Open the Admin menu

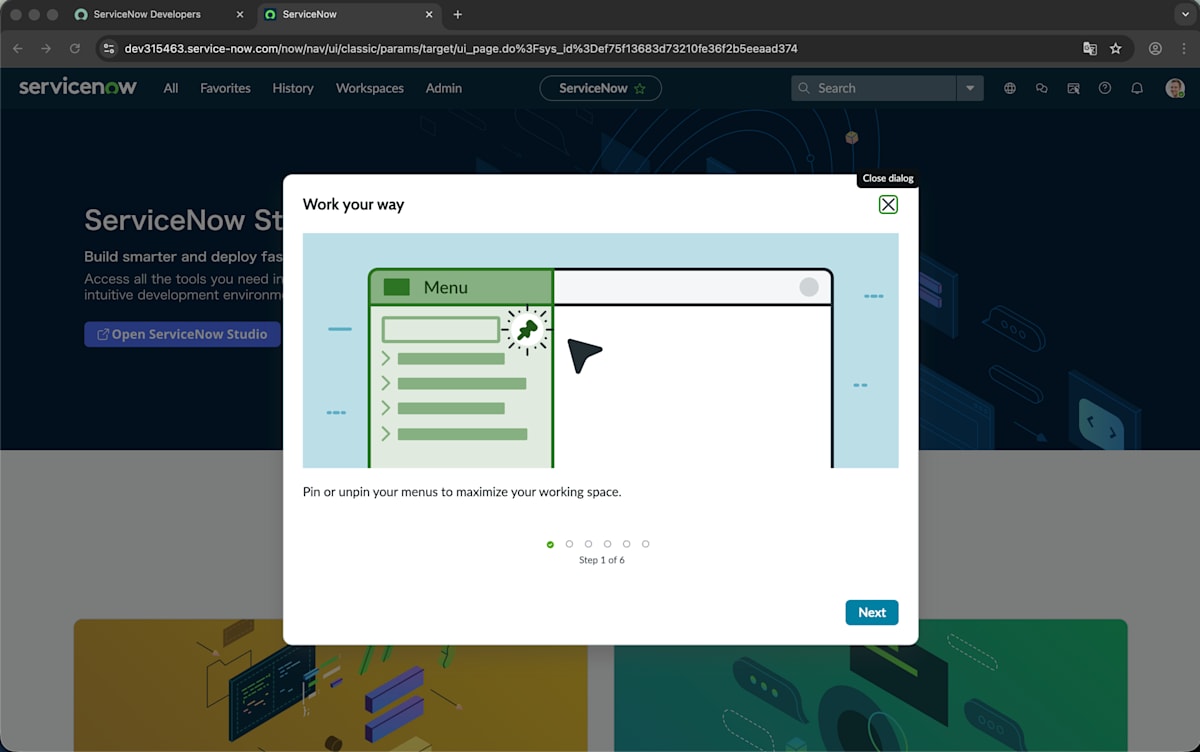pyautogui.click(x=444, y=88)
